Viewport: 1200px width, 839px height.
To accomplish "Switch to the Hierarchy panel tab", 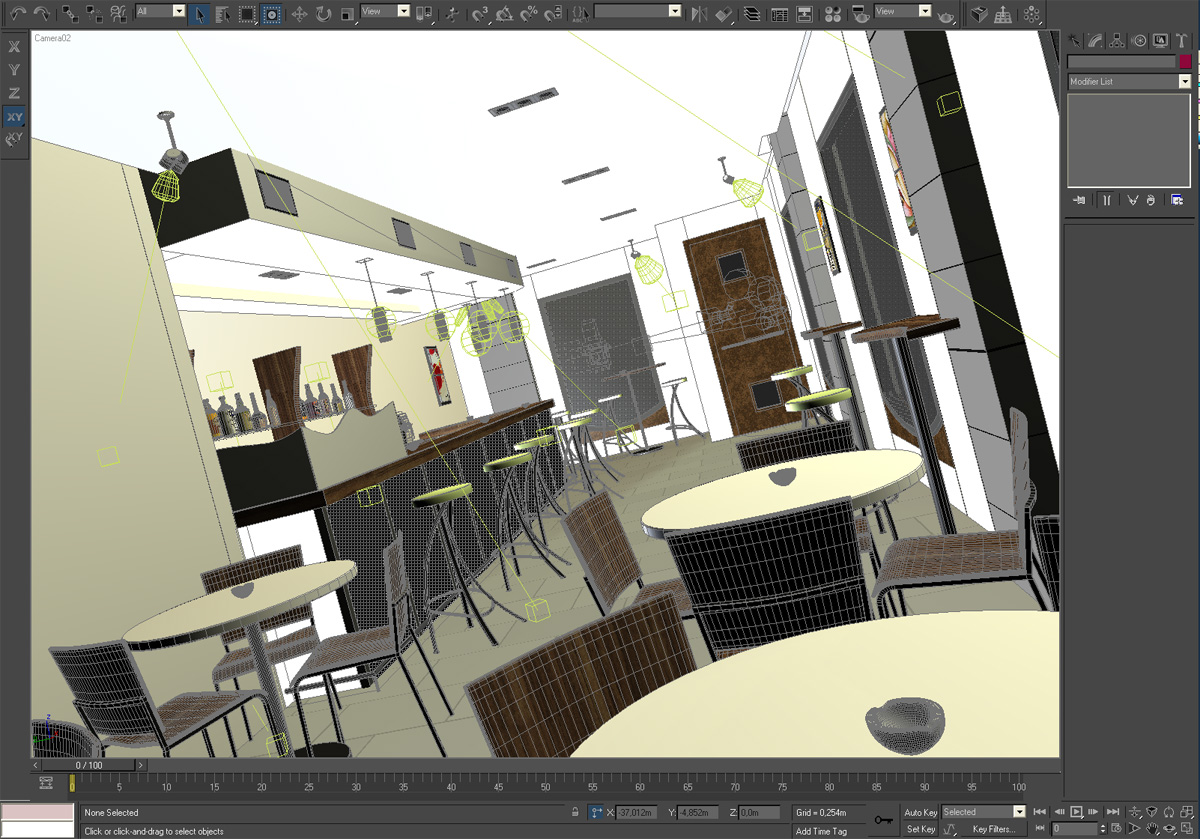I will [1117, 41].
